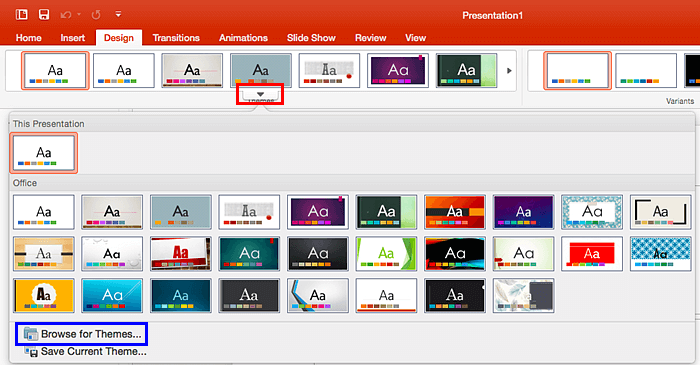
Task: Pick the charcoal theme in the gallery's second row
Action: click(x=318, y=254)
